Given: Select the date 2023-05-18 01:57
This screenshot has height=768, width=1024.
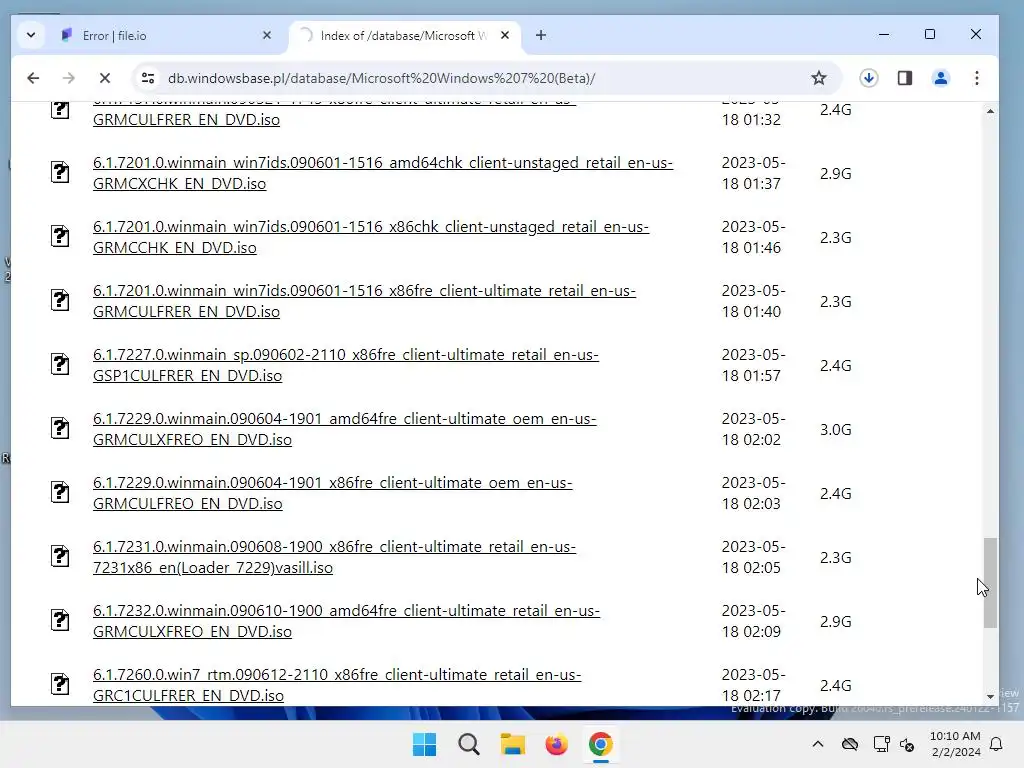Looking at the screenshot, I should coord(753,365).
